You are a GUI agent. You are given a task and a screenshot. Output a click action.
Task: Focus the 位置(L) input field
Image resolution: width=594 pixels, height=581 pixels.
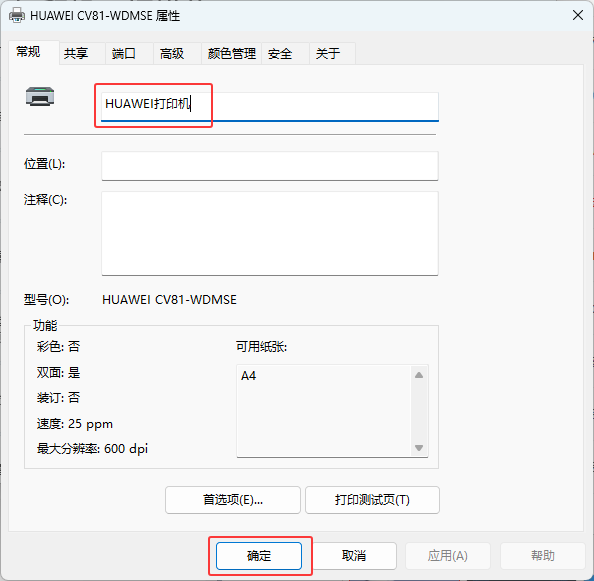point(270,166)
